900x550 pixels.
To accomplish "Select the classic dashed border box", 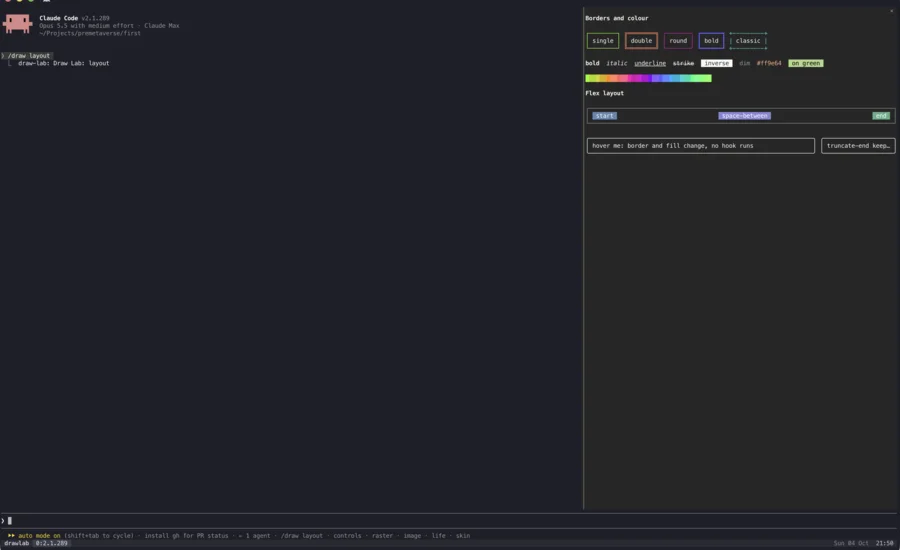I will coord(748,41).
